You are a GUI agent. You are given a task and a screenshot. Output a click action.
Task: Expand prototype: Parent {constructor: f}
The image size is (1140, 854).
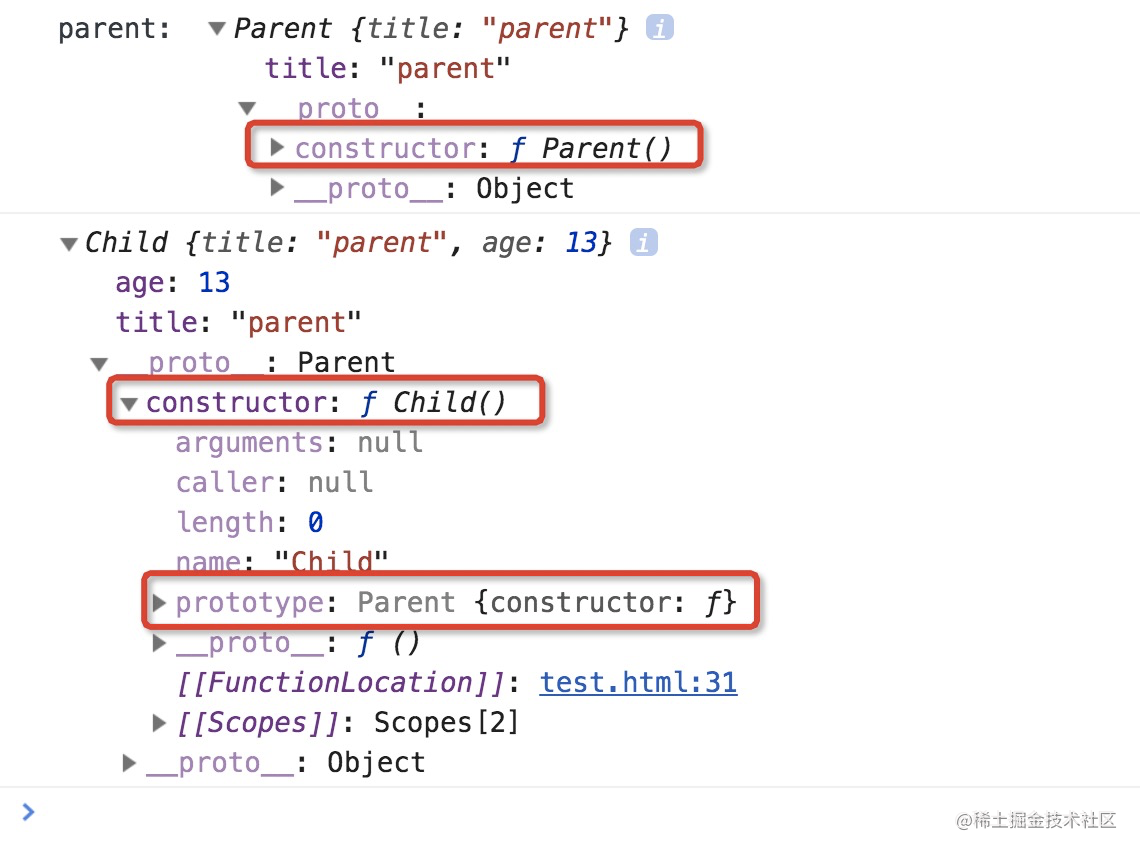[159, 602]
